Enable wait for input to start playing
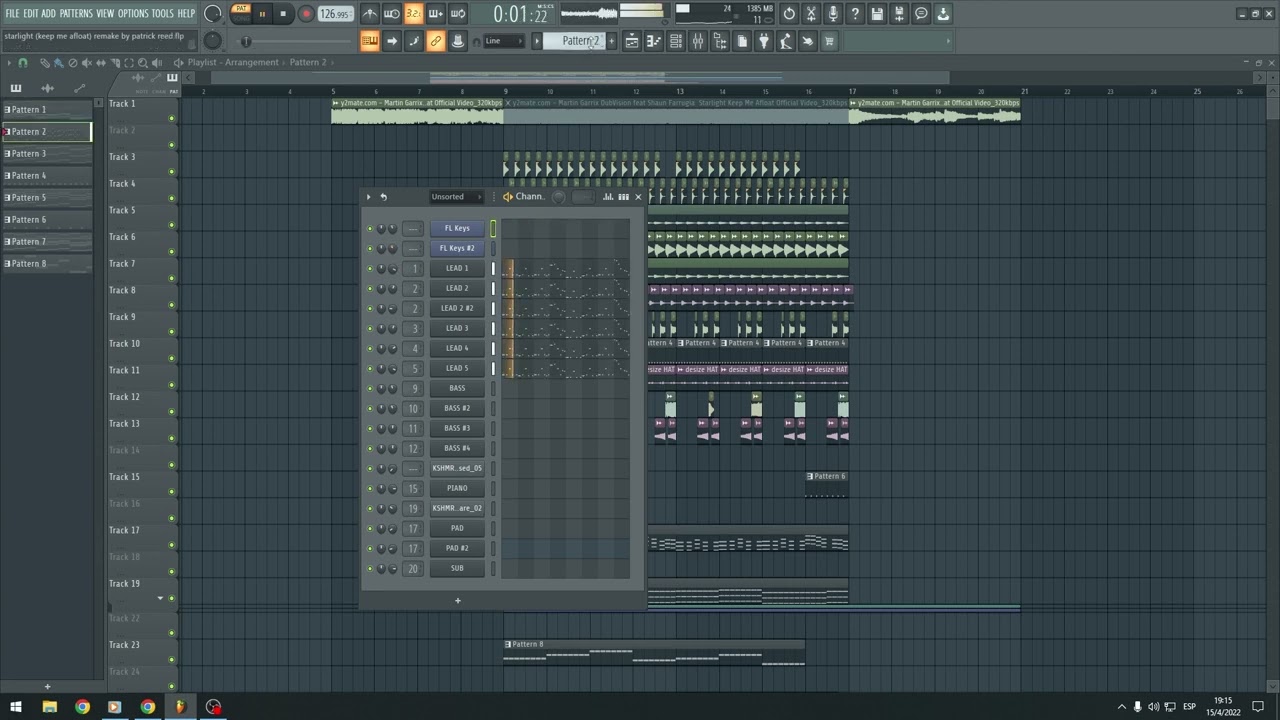The image size is (1280, 720). pos(391,14)
